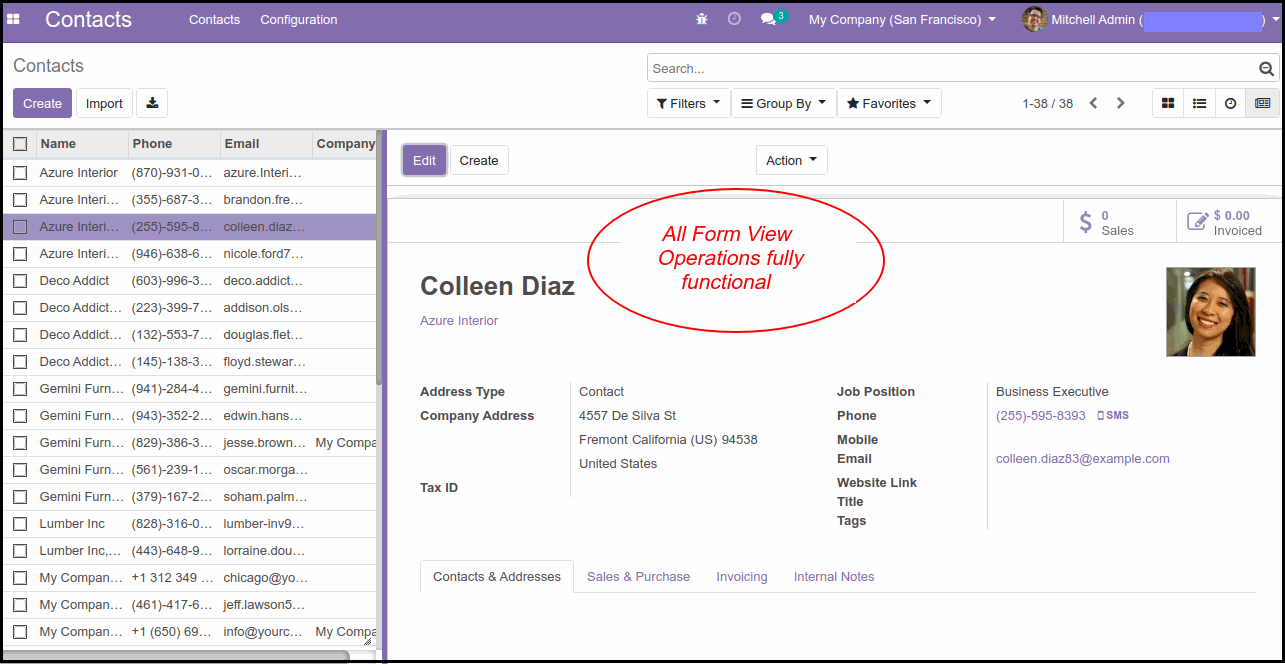Check the Deco Addict (603) row checkbox
Viewport: 1285px width, 664px height.
point(20,281)
